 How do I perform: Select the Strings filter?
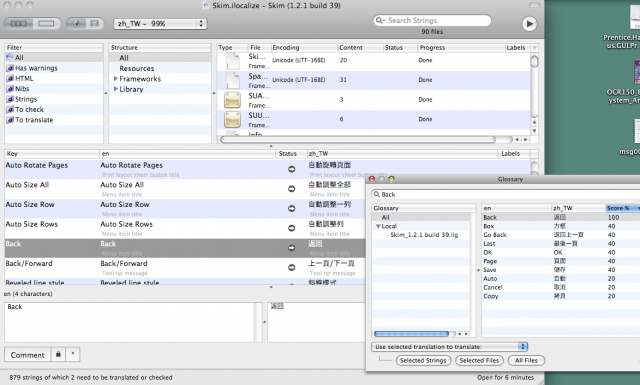[x=54, y=99]
